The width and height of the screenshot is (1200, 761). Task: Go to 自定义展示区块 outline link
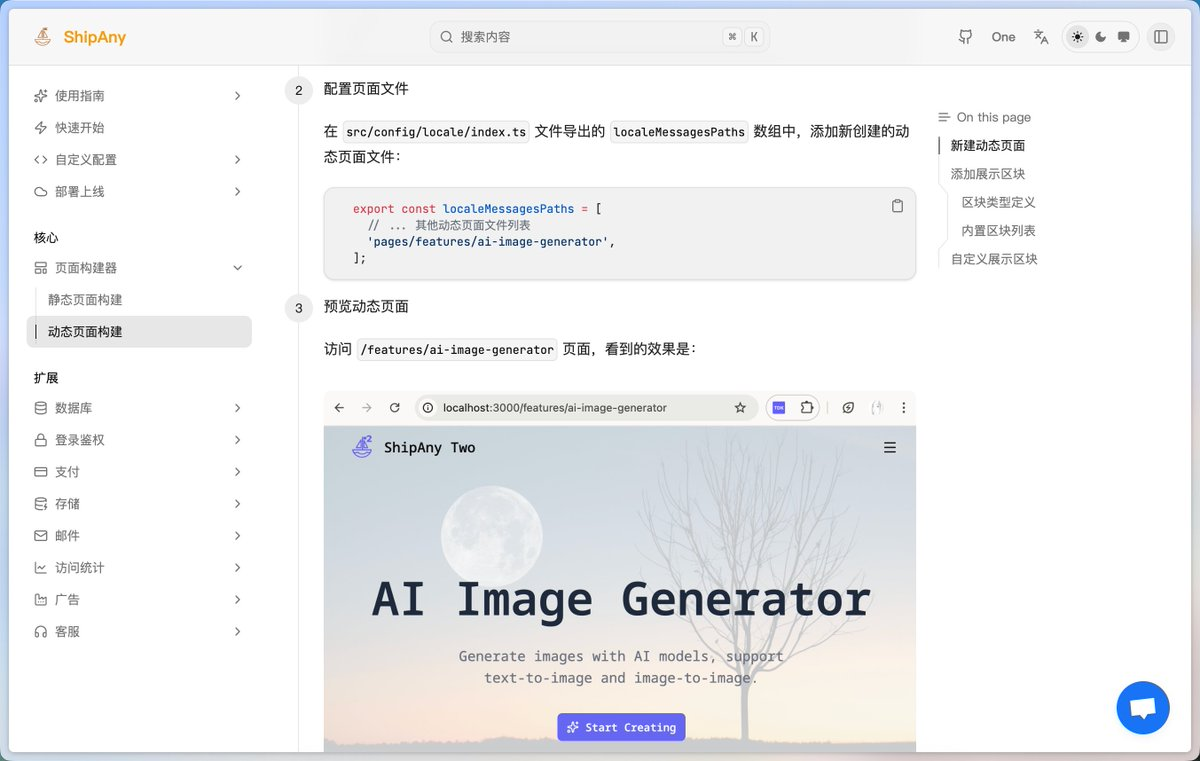pos(994,259)
